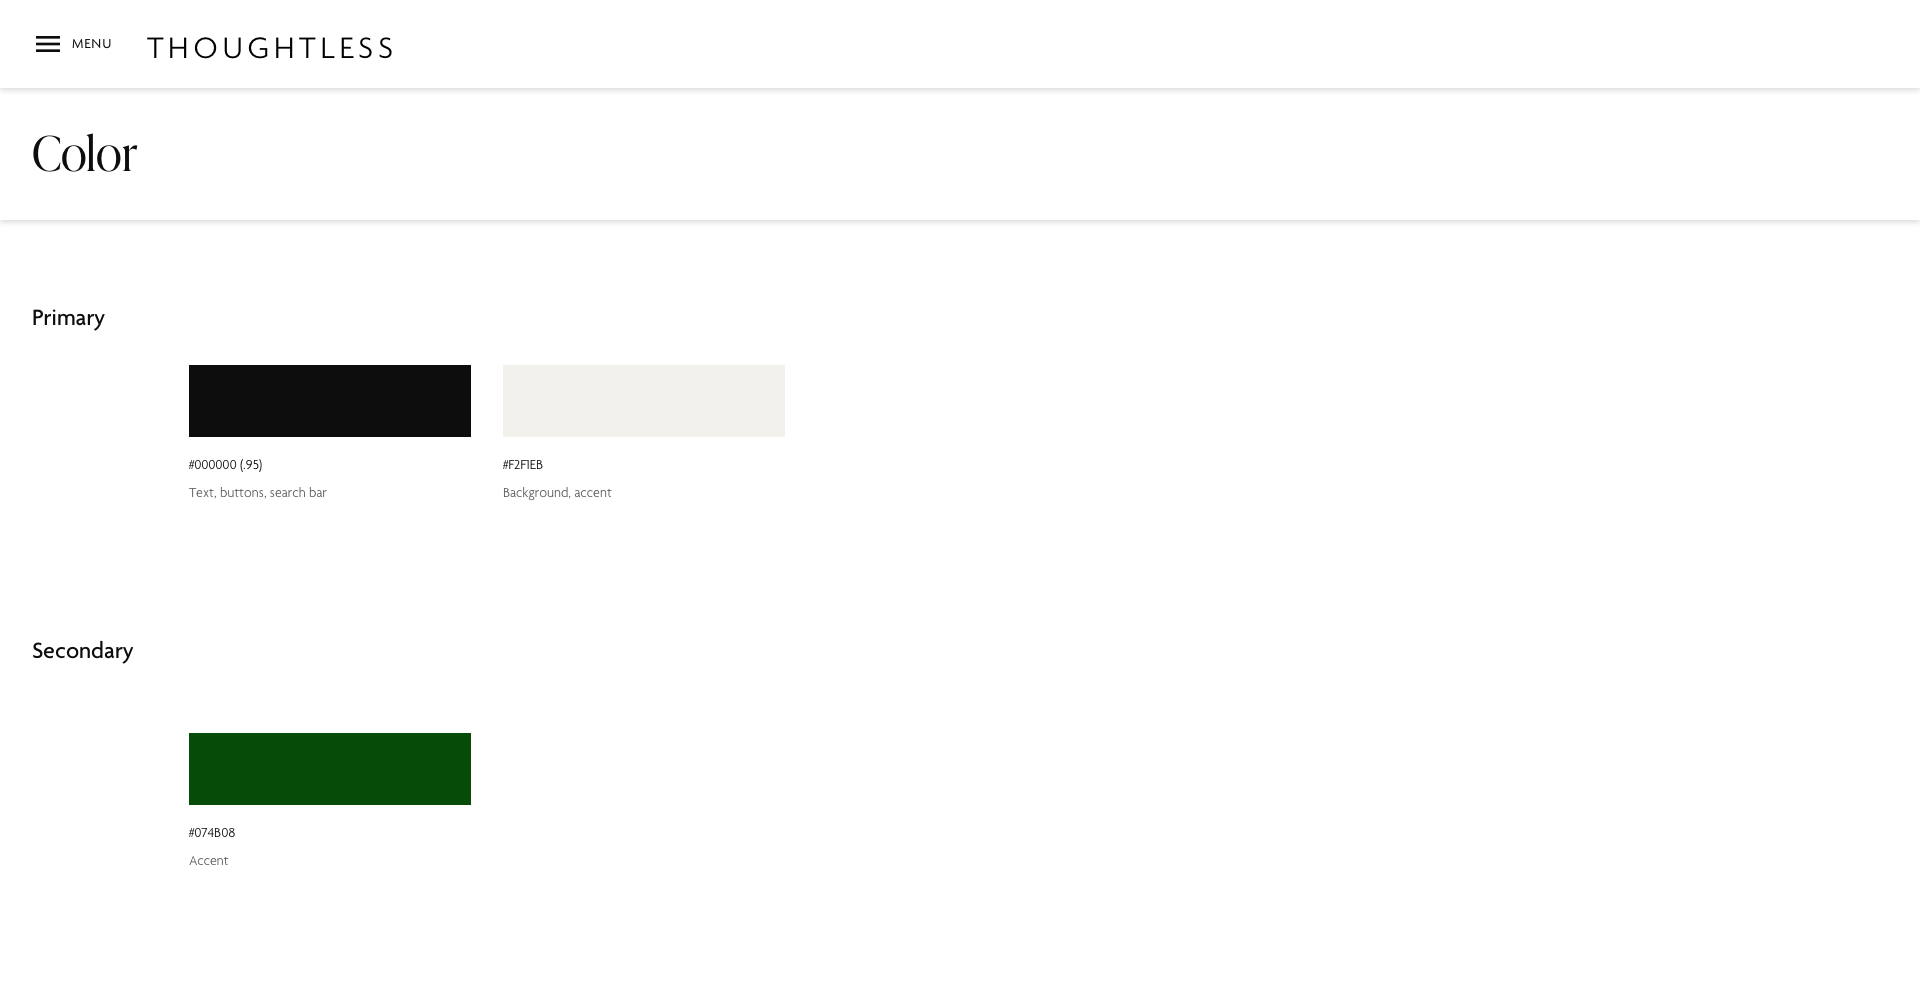Click the 'Background' word in the off-white swatch caption
Screen dimensions: 1920x997
click(x=536, y=493)
